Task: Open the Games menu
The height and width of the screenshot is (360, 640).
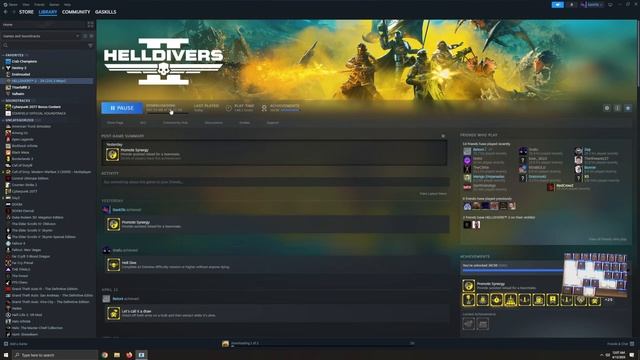Action: click(54, 4)
